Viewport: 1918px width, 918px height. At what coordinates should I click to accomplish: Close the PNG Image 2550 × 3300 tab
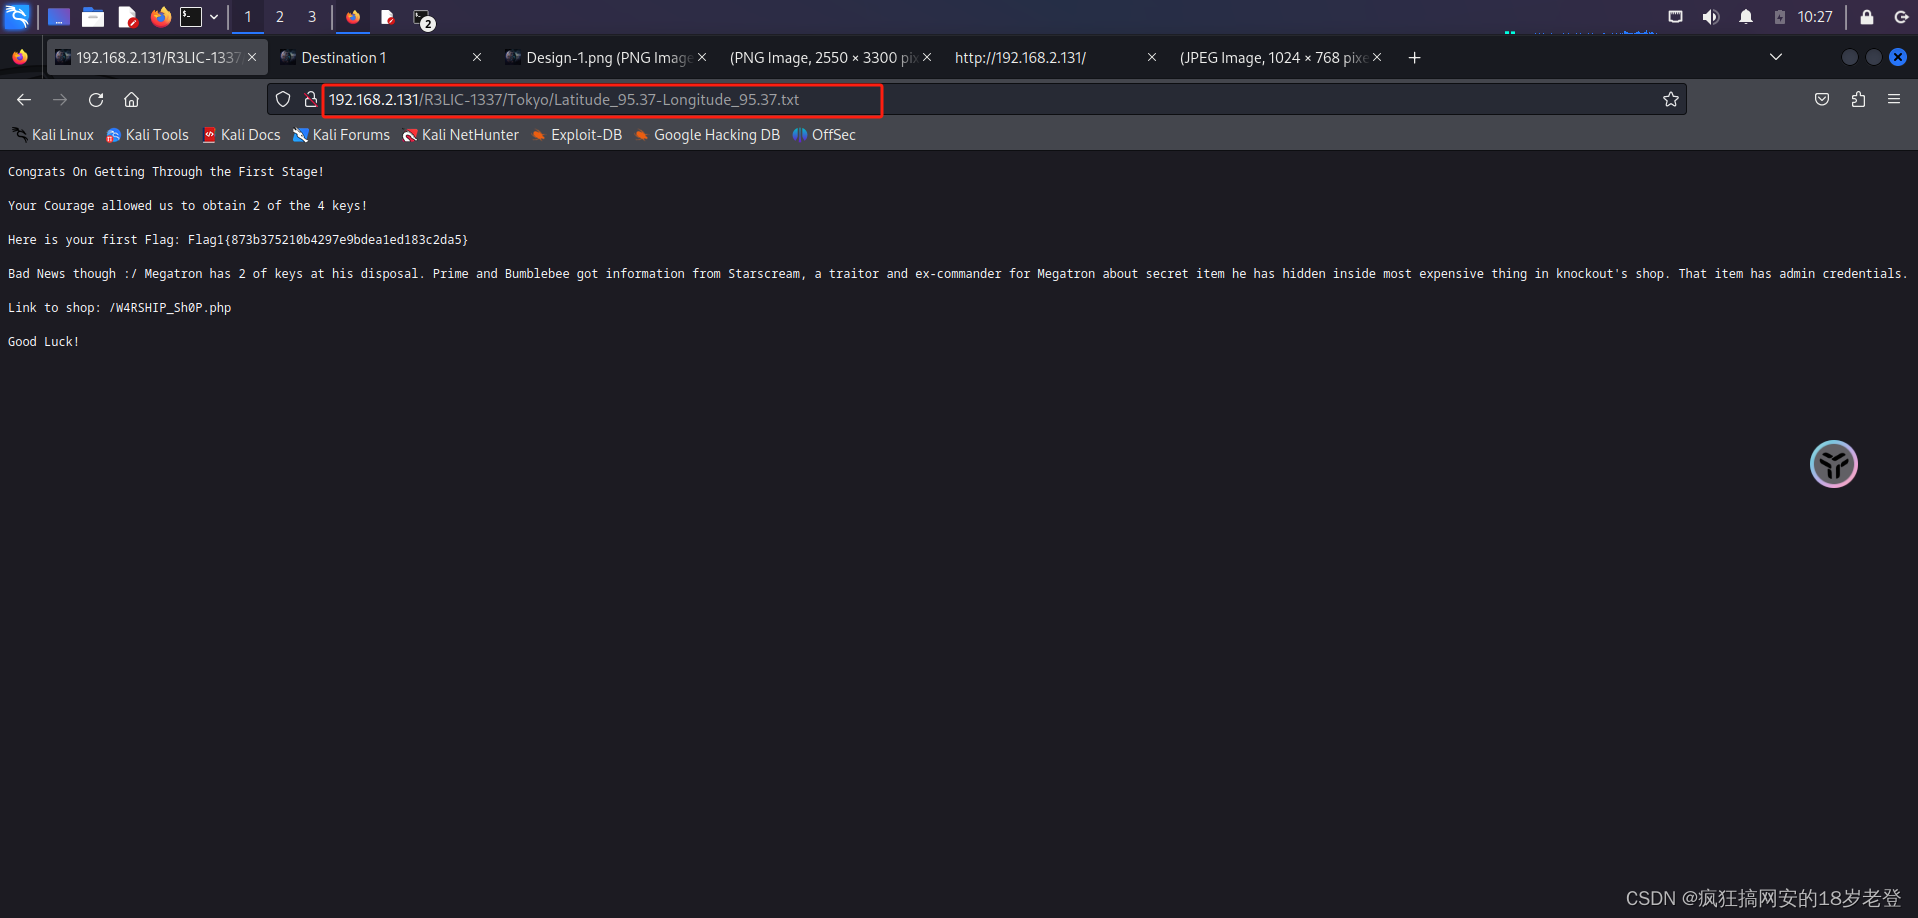click(x=927, y=58)
